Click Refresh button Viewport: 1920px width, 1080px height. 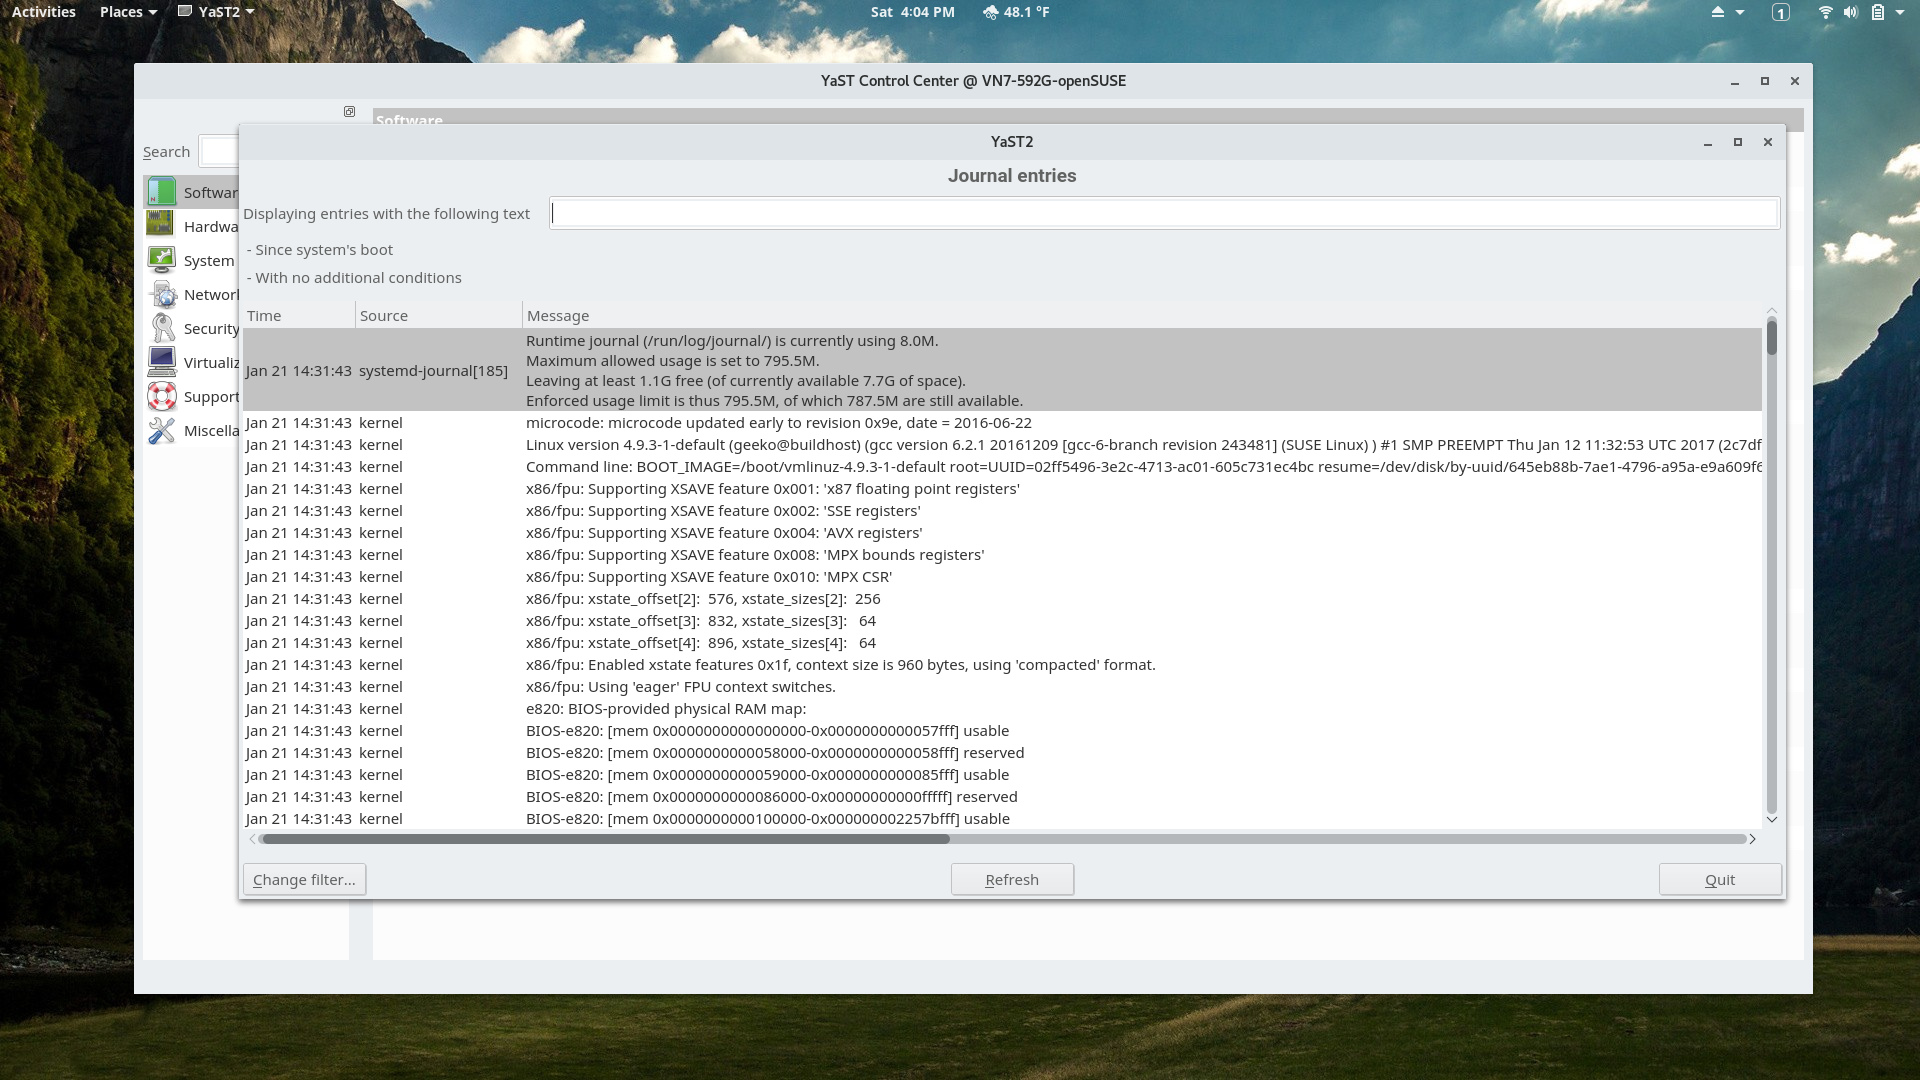point(1012,879)
